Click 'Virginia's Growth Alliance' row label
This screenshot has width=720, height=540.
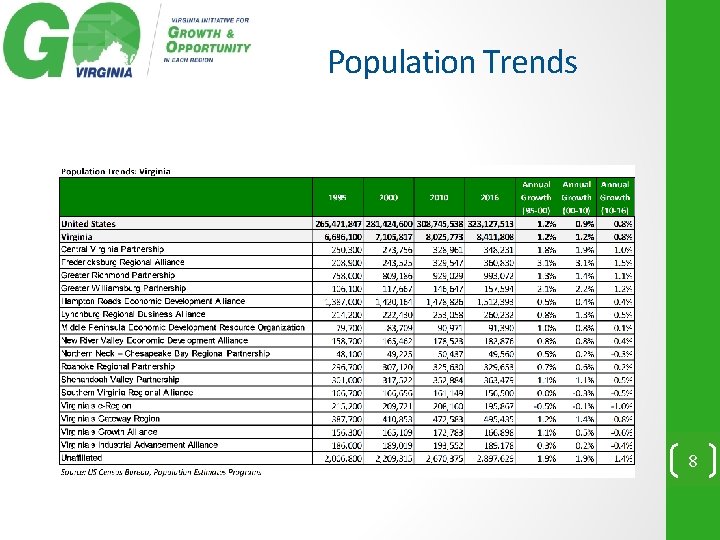(109, 432)
